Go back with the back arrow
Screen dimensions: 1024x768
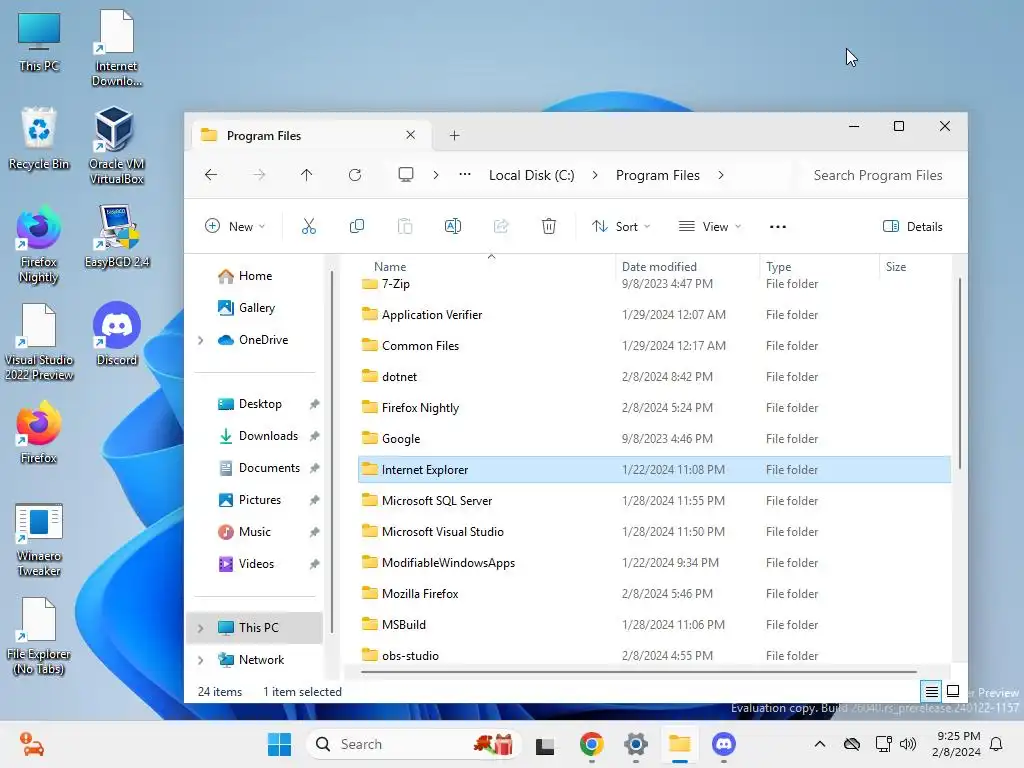coord(211,175)
